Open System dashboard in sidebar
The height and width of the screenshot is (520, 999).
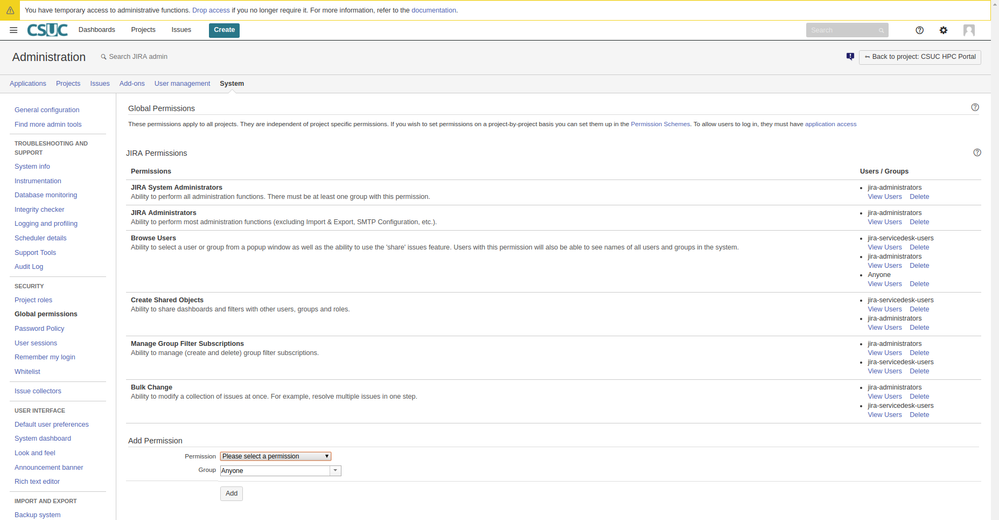point(43,438)
